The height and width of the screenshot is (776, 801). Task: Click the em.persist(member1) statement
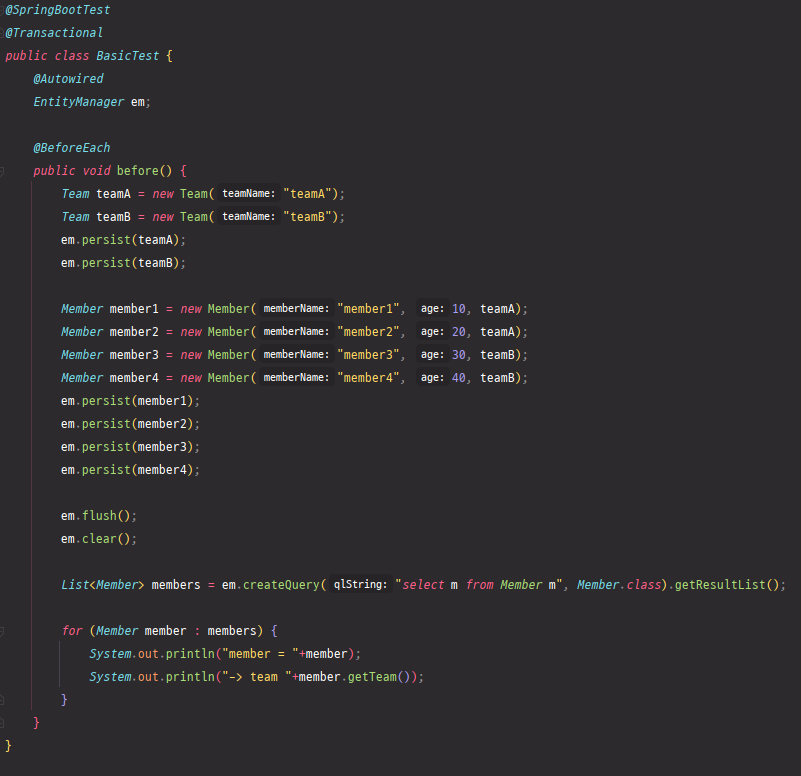(x=130, y=401)
